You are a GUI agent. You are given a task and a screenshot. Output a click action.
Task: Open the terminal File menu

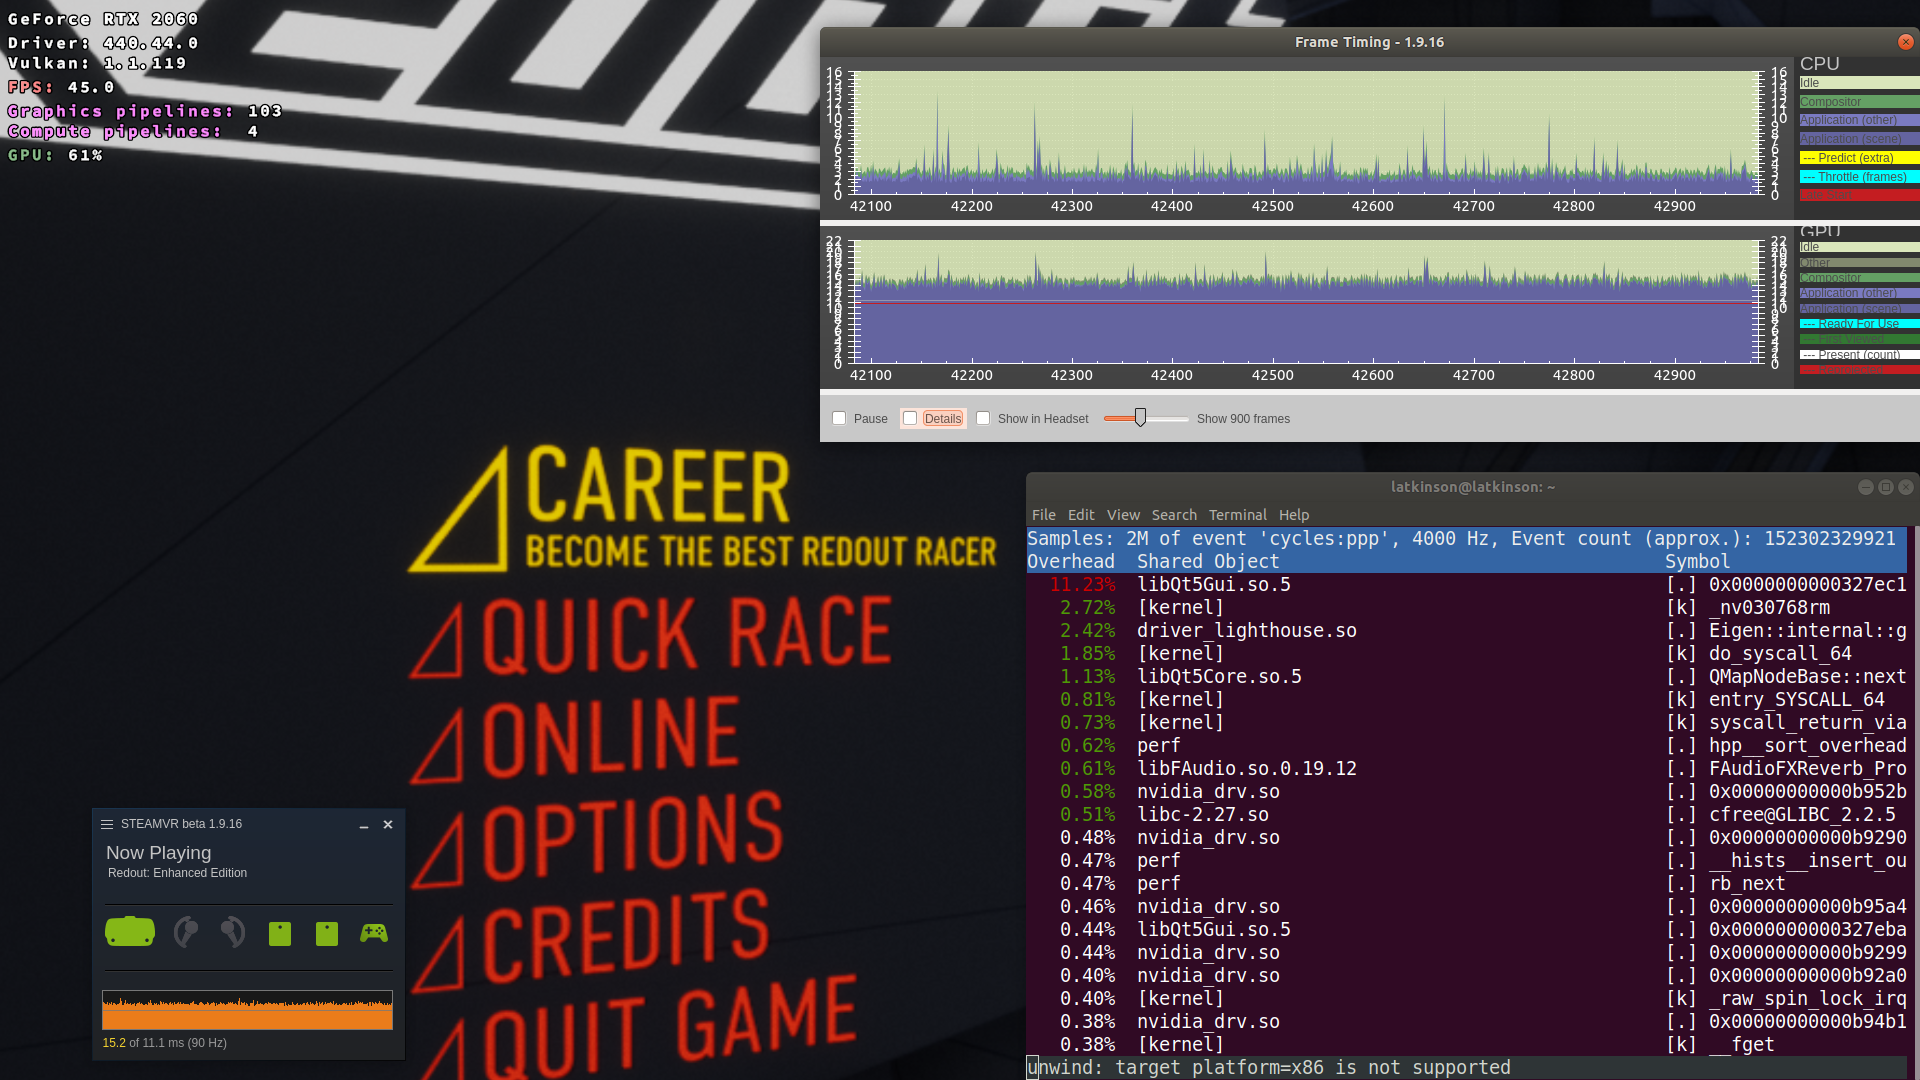tap(1043, 515)
